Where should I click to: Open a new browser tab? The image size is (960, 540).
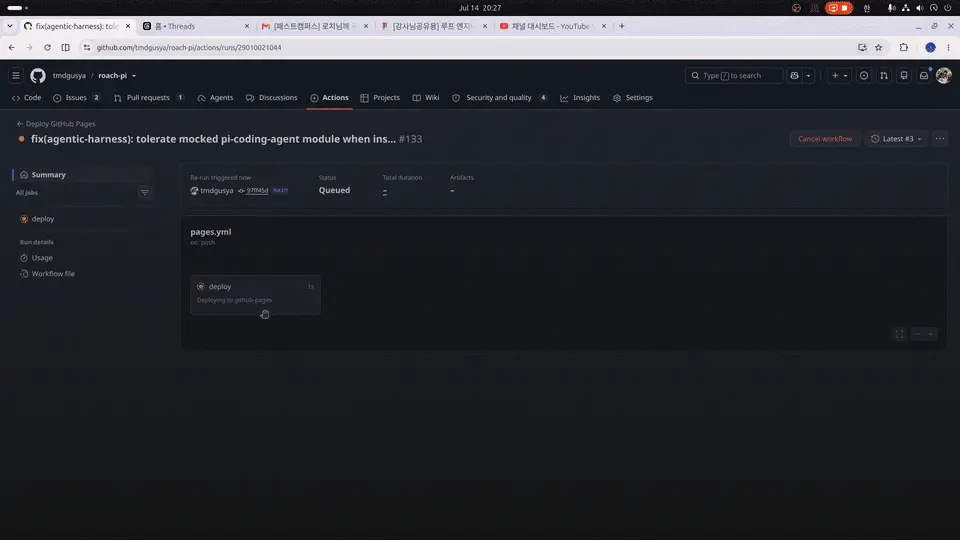(x=621, y=26)
